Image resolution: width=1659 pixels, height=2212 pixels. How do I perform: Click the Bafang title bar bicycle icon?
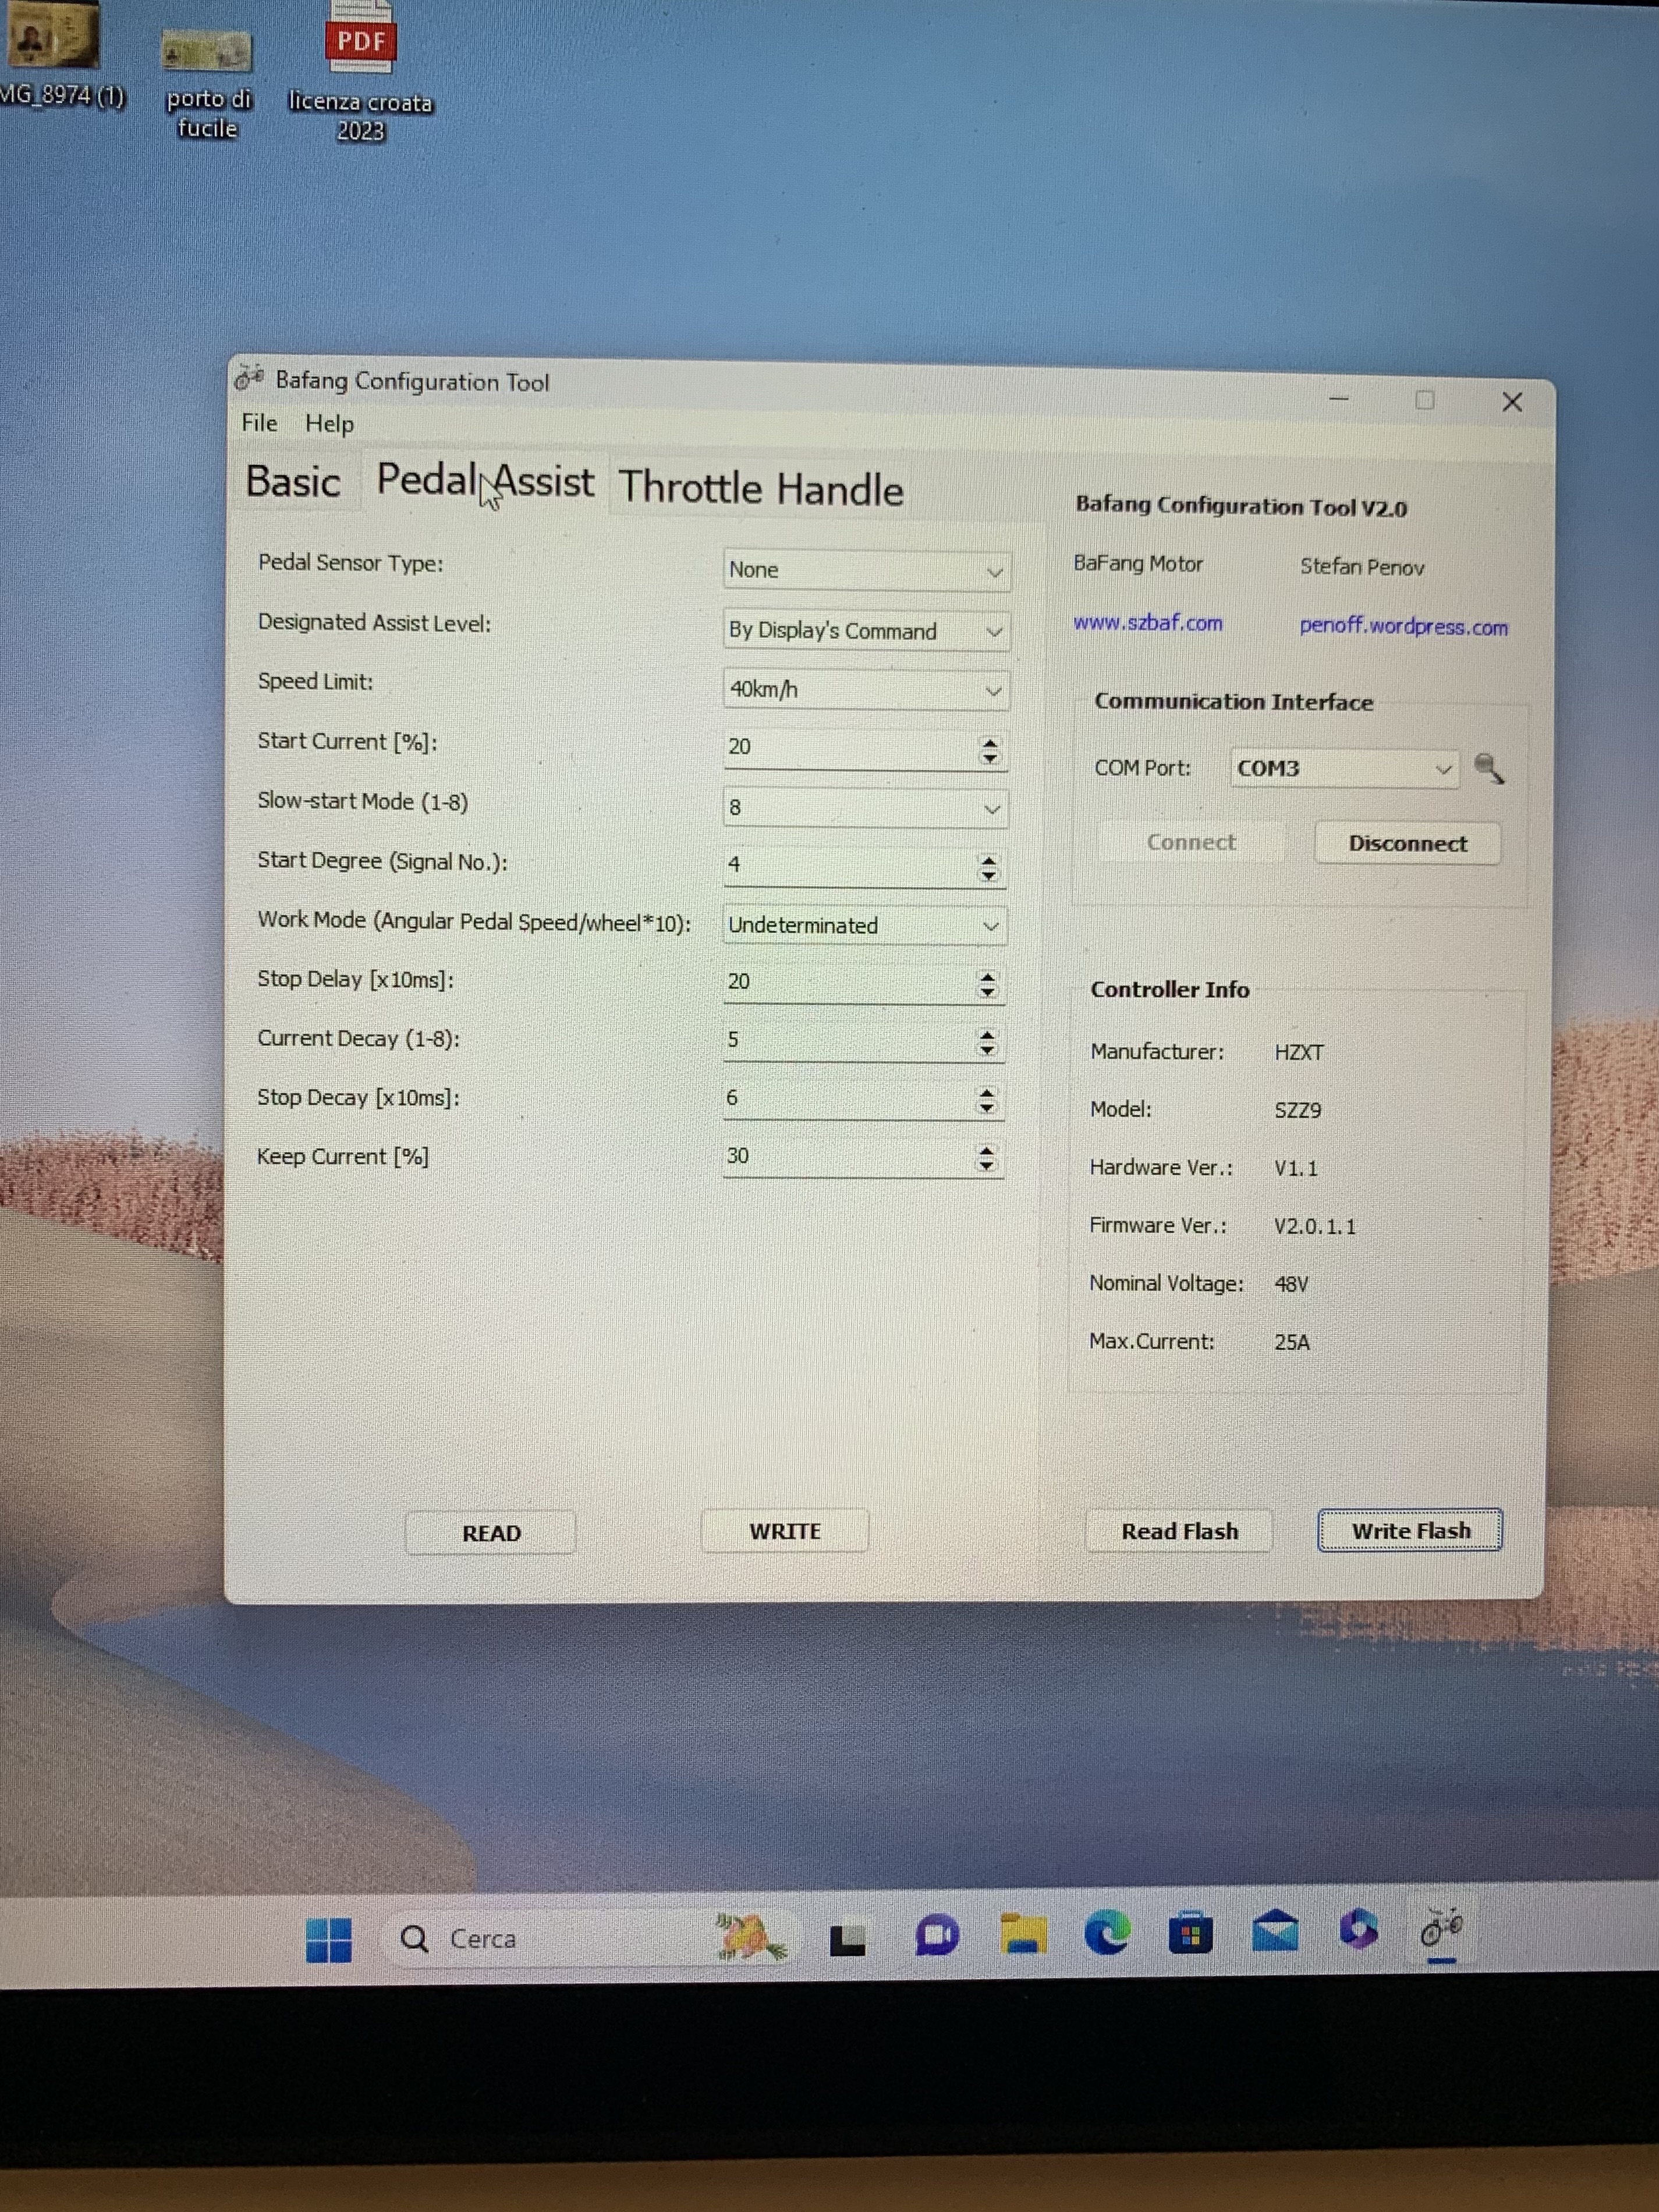point(249,378)
